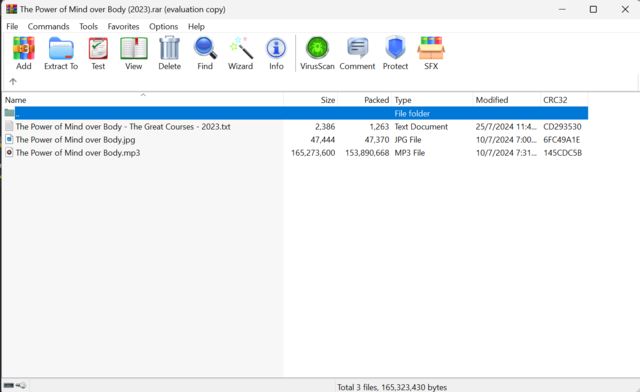Click the status bar total files text

click(392, 387)
